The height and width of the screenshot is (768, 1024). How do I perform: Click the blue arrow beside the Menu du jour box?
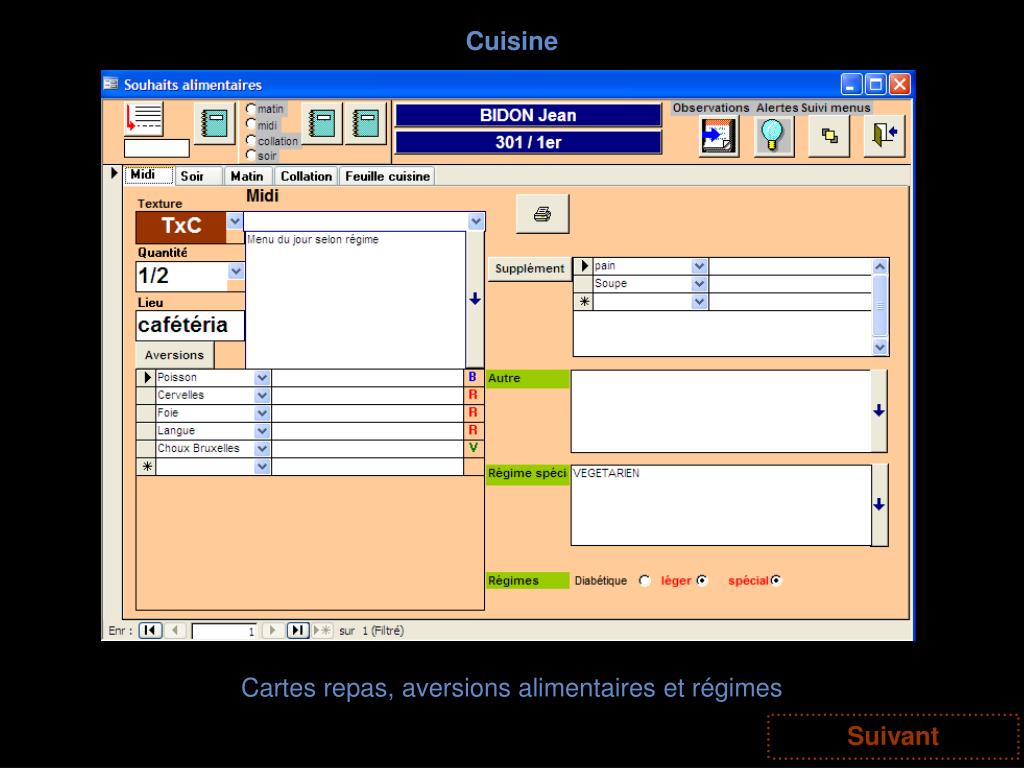coord(475,299)
